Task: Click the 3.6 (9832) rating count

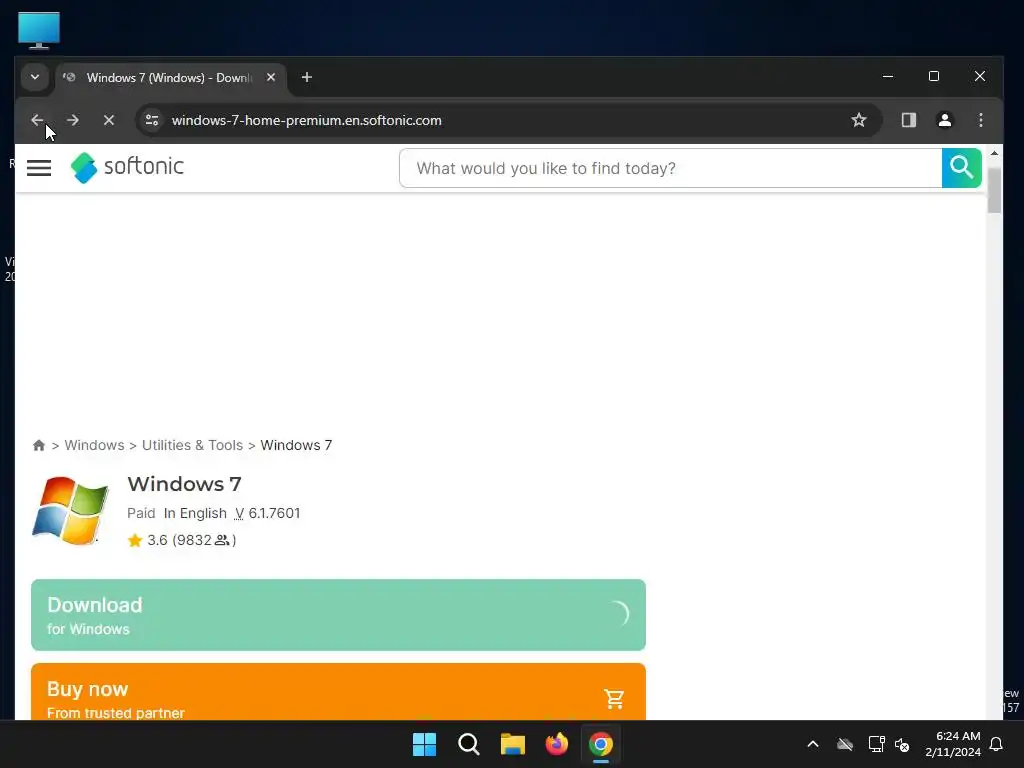Action: tap(191, 540)
